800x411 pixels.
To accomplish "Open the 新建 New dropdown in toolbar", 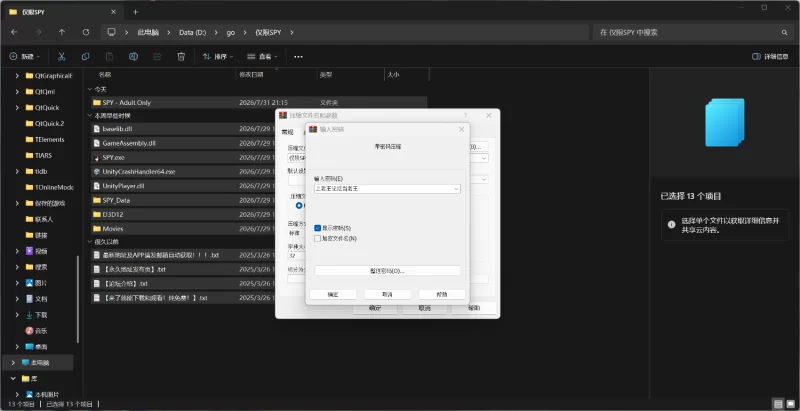I will (x=24, y=57).
